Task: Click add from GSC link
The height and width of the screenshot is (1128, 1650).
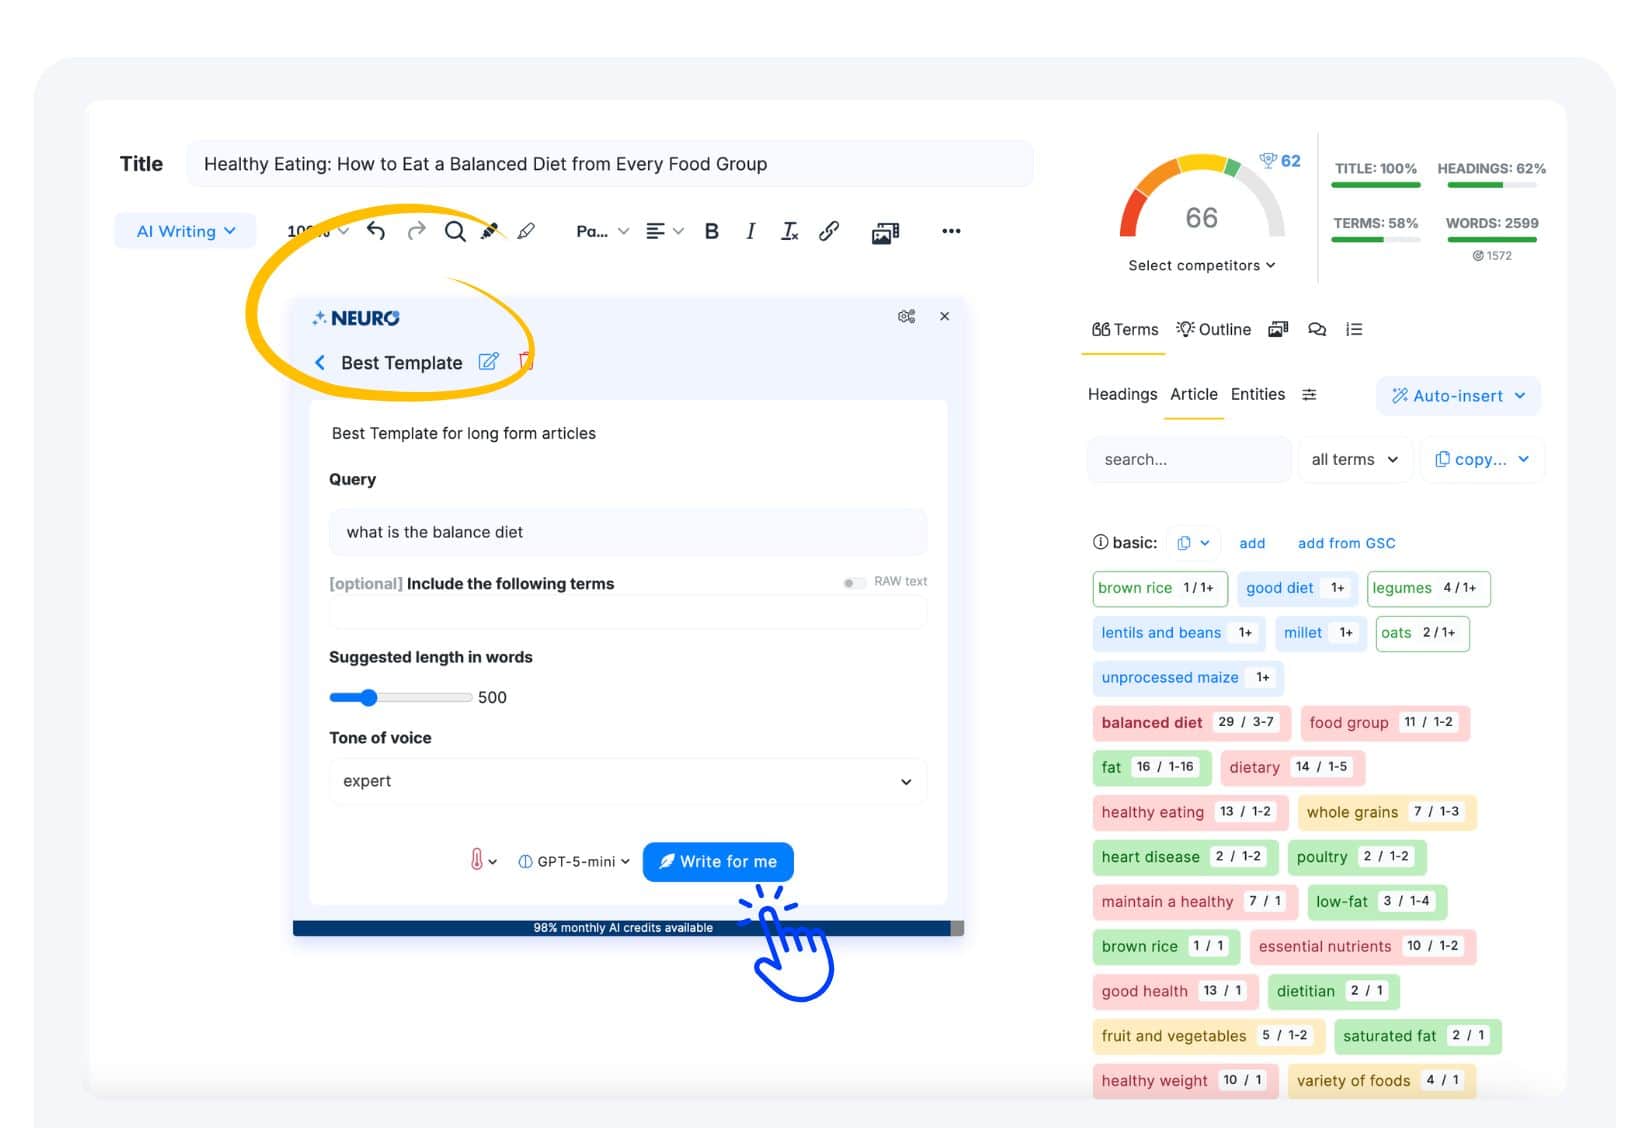Action: 1346,543
